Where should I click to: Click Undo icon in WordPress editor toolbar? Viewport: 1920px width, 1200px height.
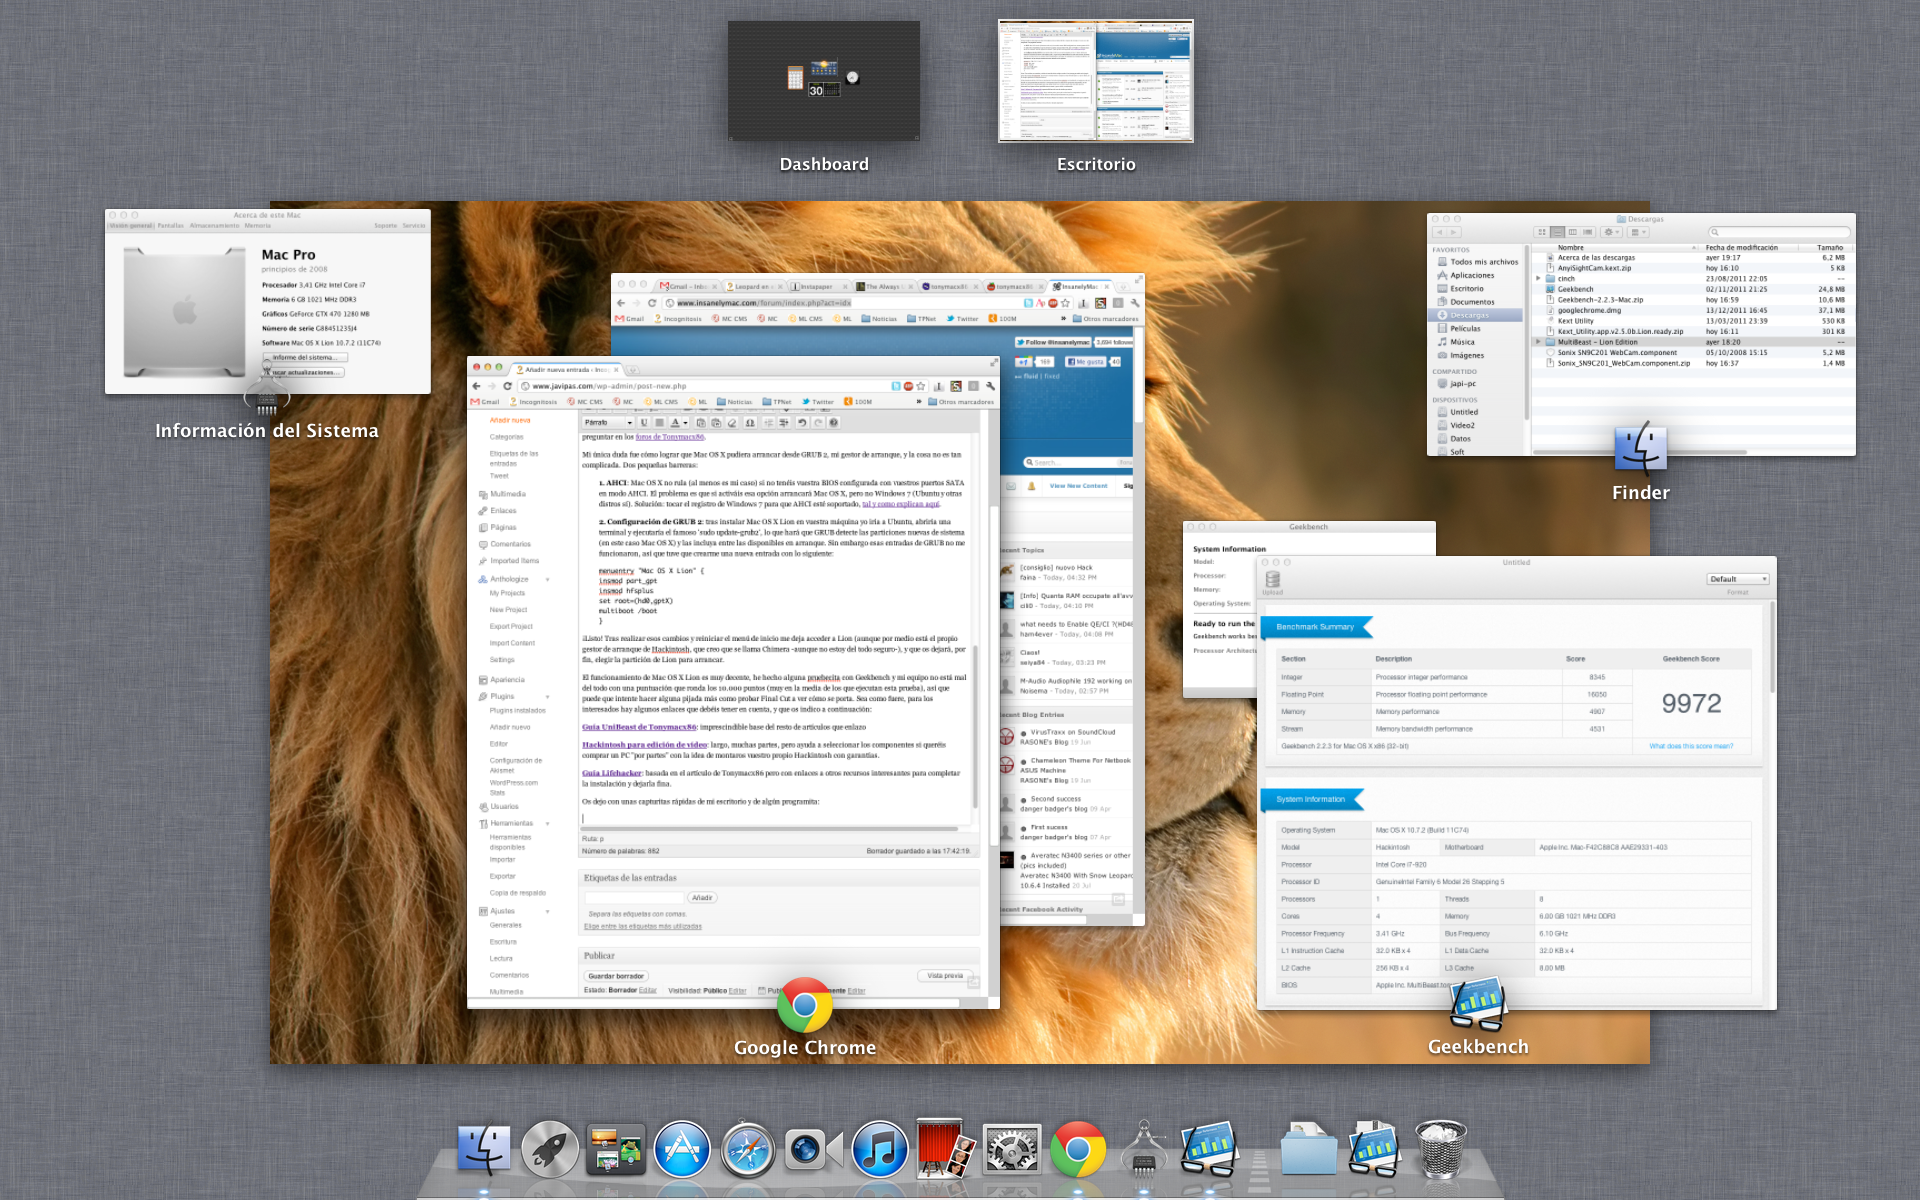802,422
